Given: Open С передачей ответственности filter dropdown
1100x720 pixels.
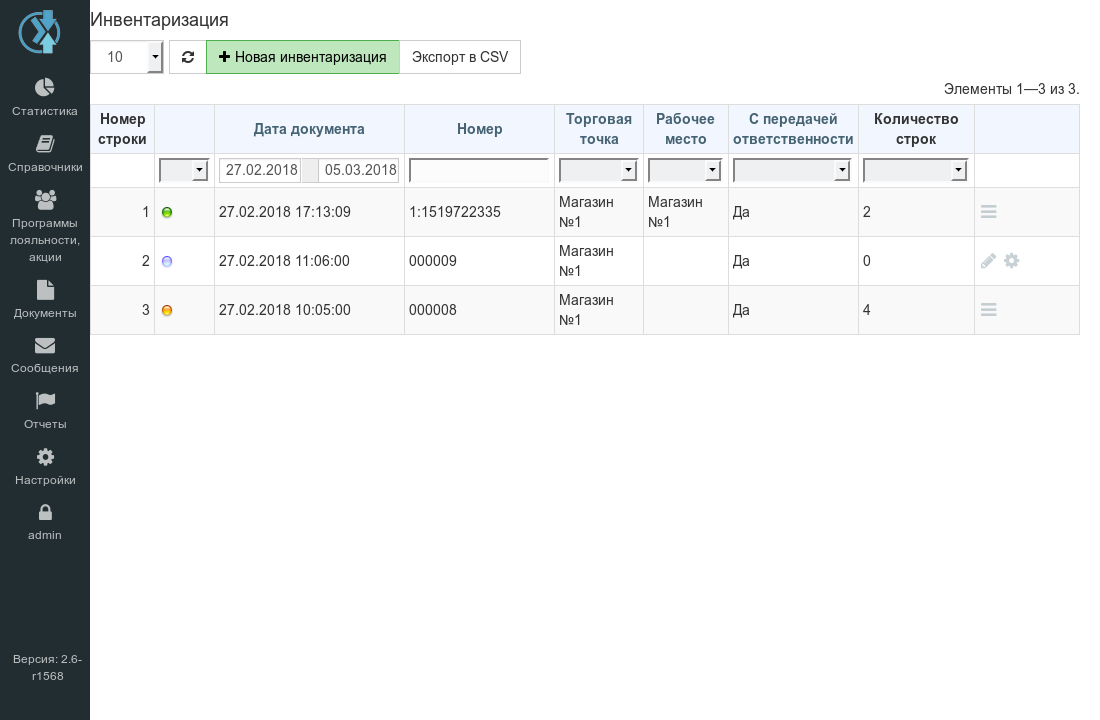Looking at the screenshot, I should click(x=792, y=170).
